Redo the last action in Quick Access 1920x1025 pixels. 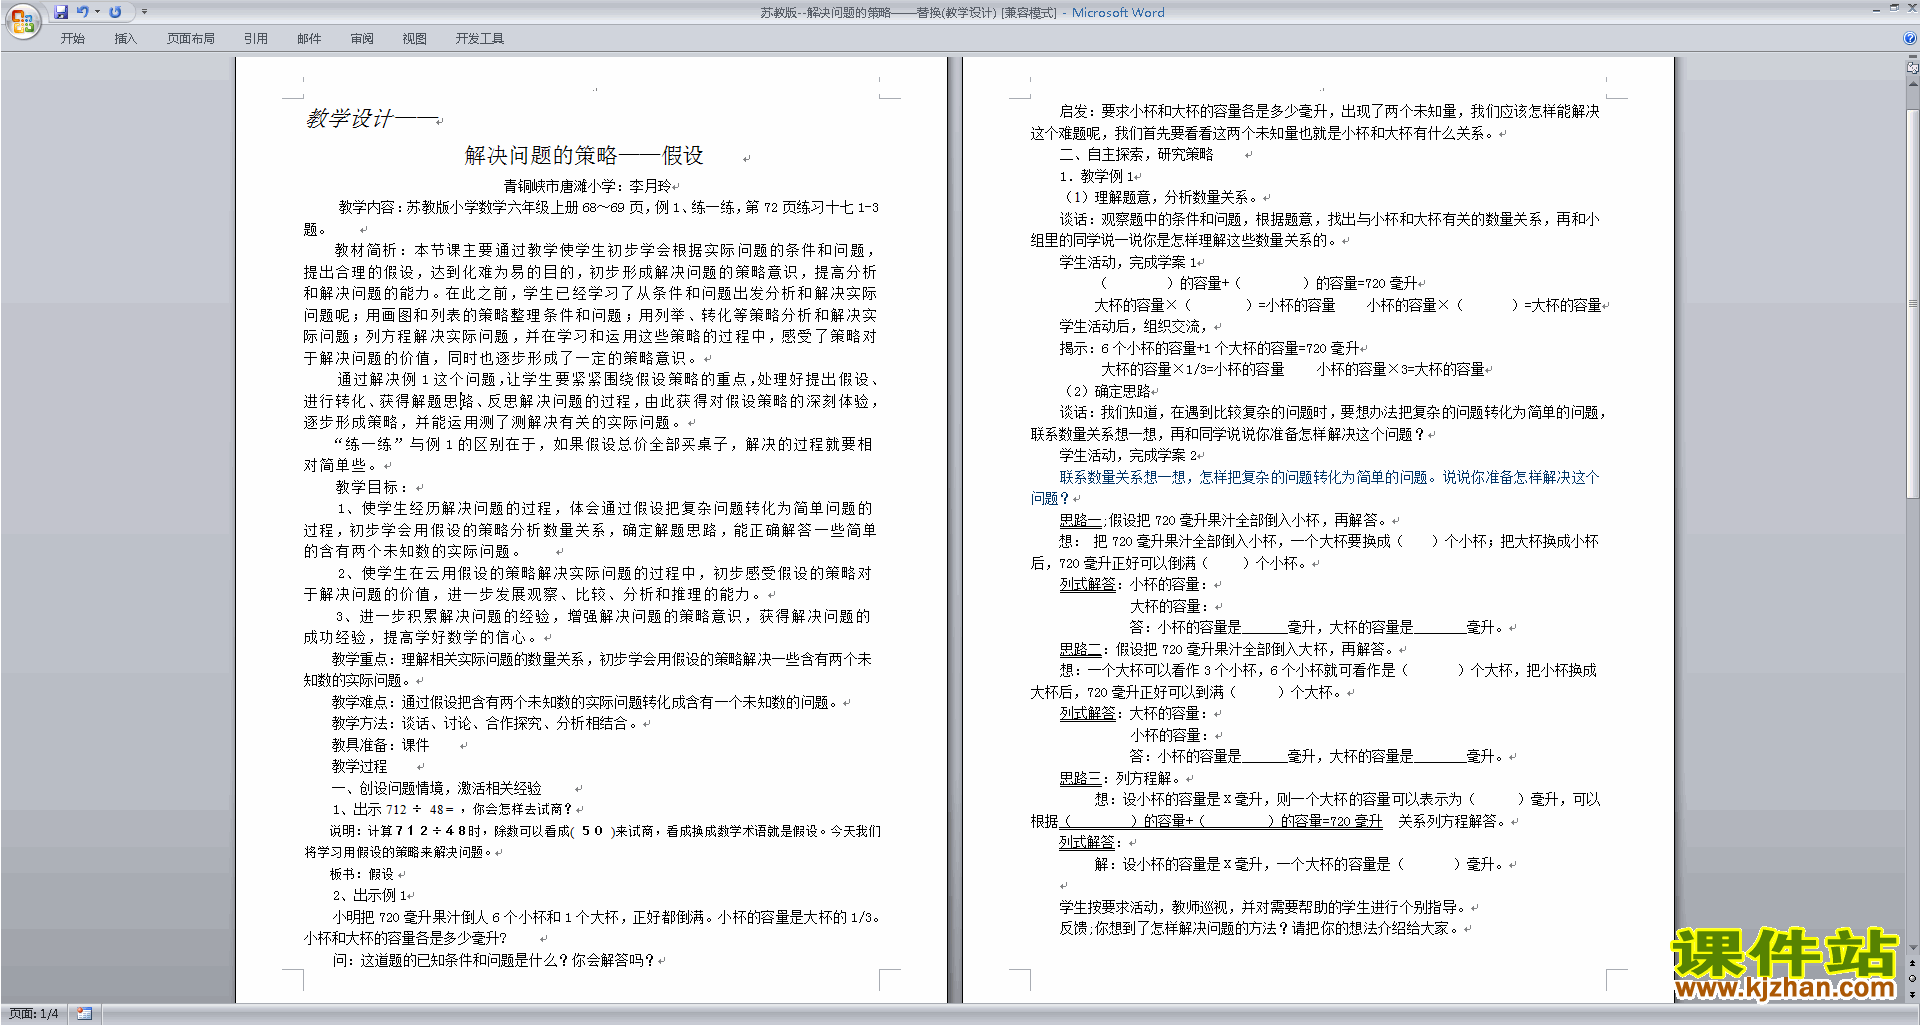(x=115, y=12)
